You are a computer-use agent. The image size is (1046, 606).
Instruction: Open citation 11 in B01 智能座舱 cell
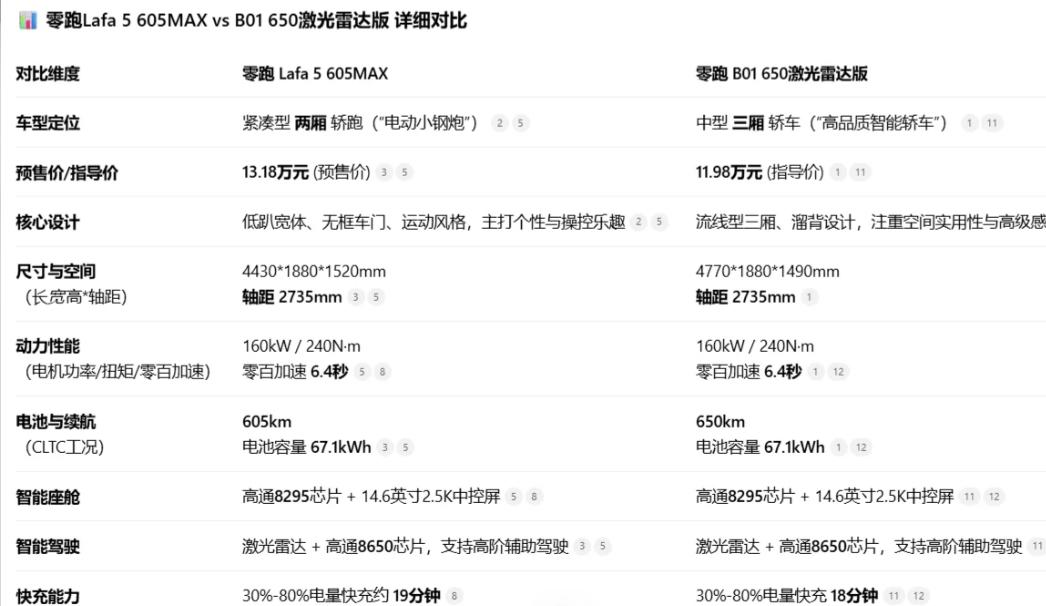point(969,497)
